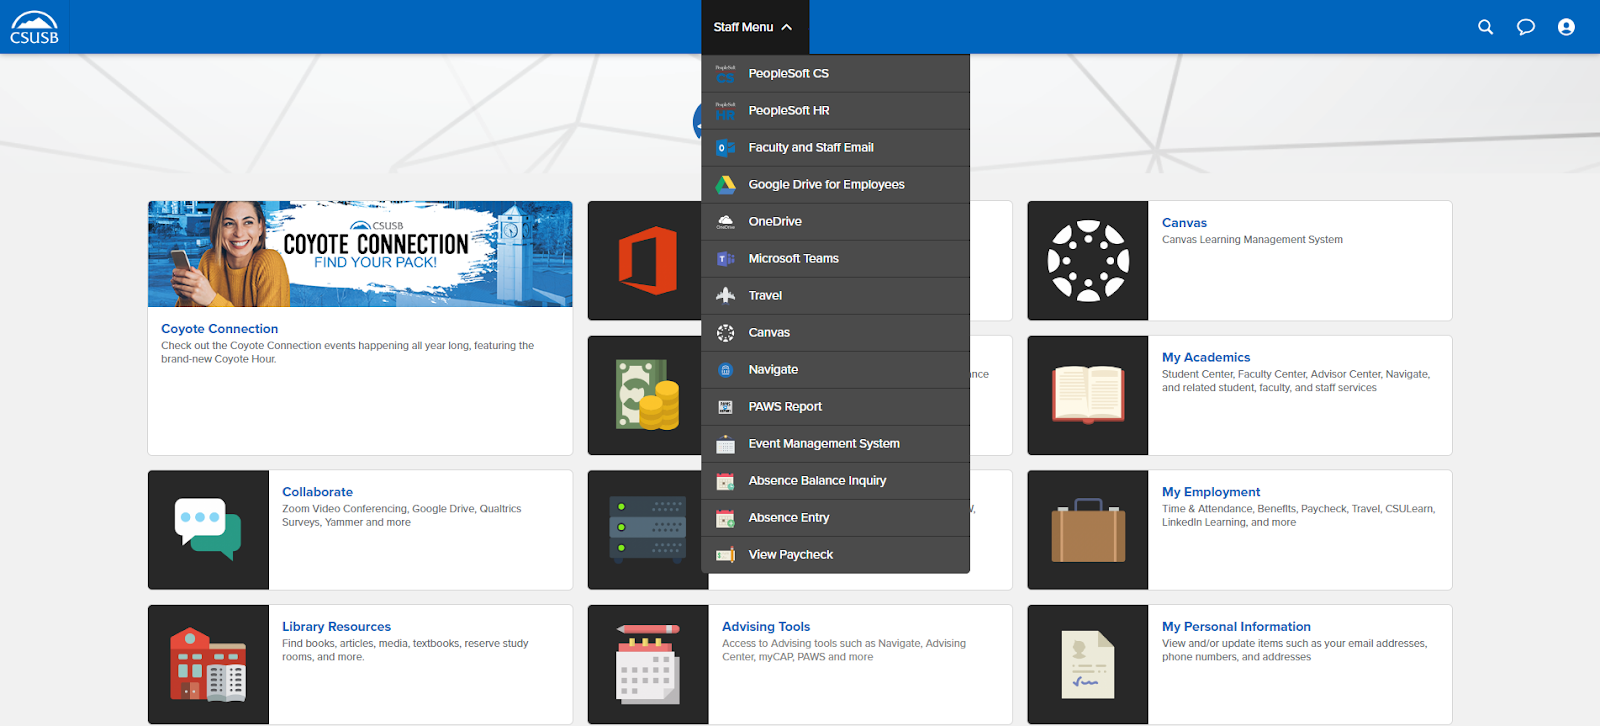Select PeopleSoft HR menu item

[x=836, y=111]
